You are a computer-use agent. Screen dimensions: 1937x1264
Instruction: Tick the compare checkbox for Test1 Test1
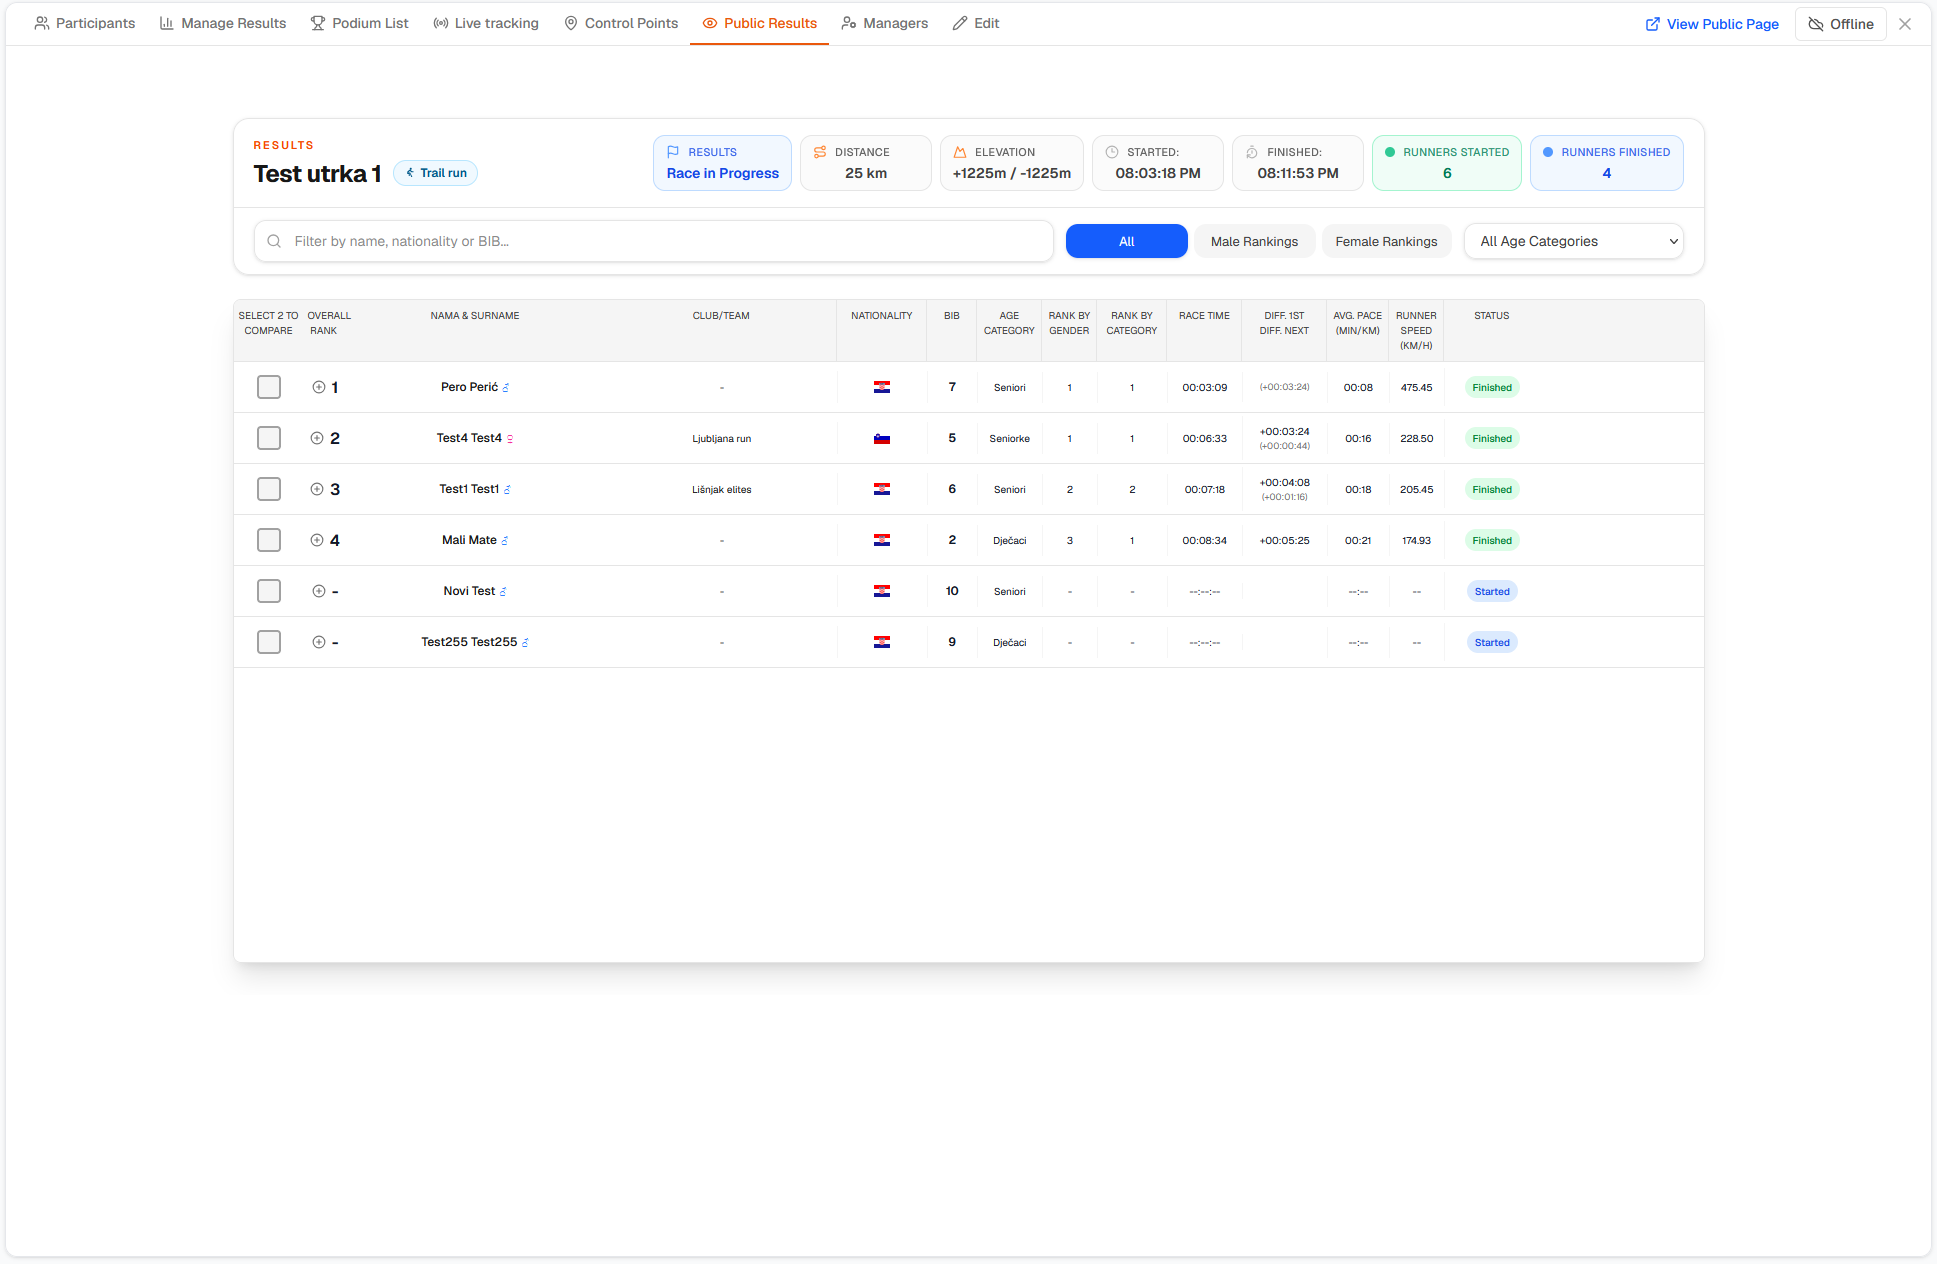click(269, 489)
